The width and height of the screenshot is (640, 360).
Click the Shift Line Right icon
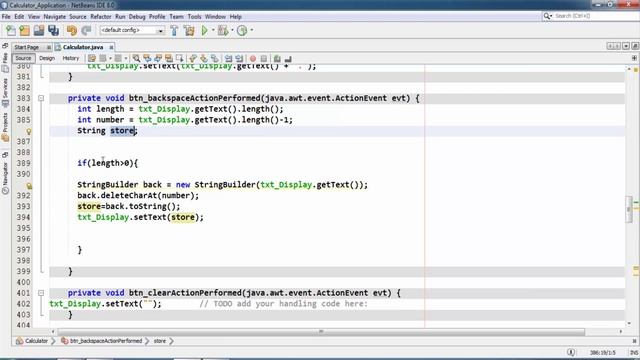click(x=239, y=59)
